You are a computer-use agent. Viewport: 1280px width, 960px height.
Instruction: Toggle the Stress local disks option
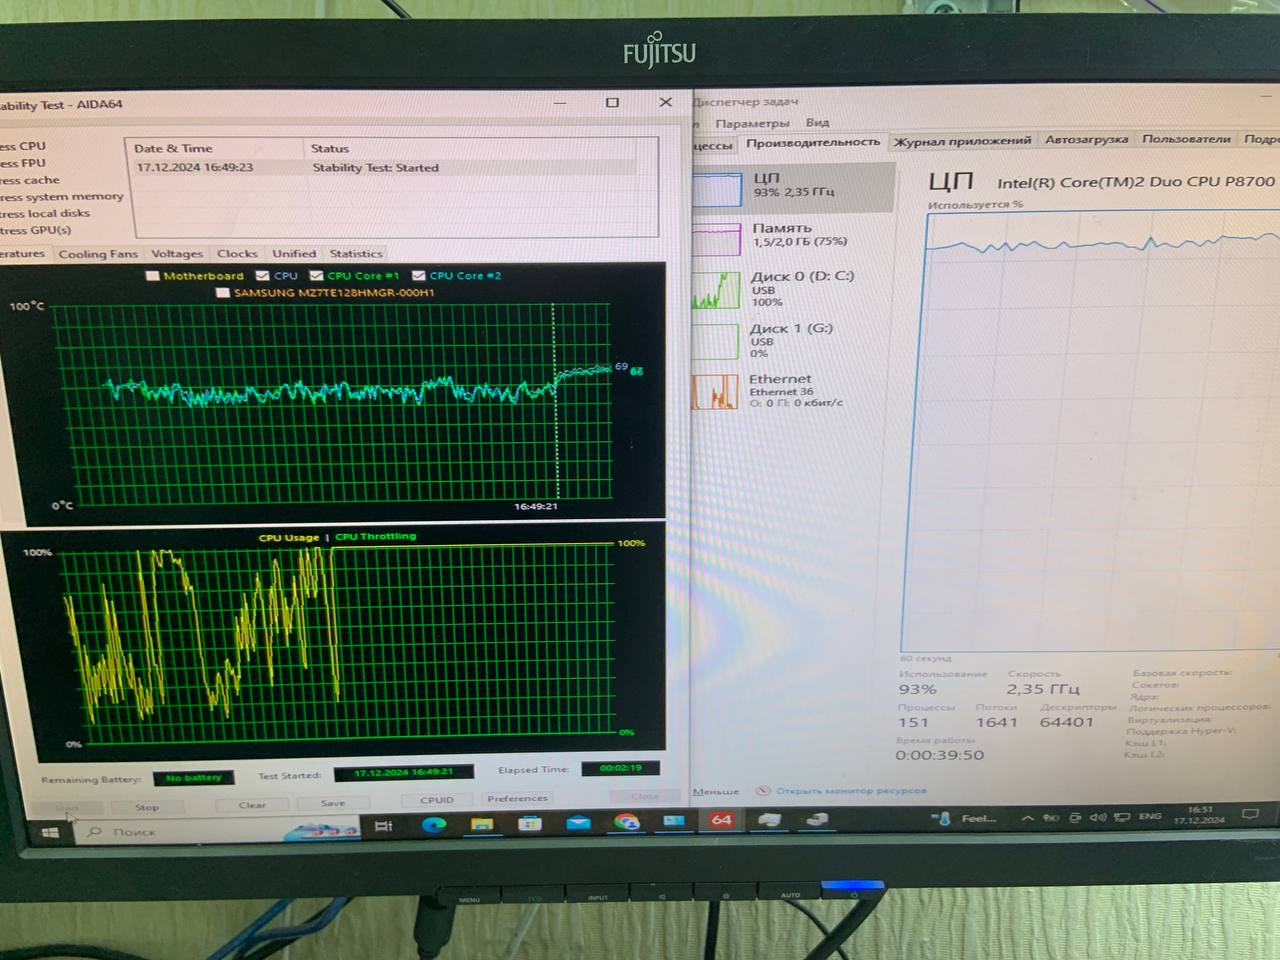44,213
